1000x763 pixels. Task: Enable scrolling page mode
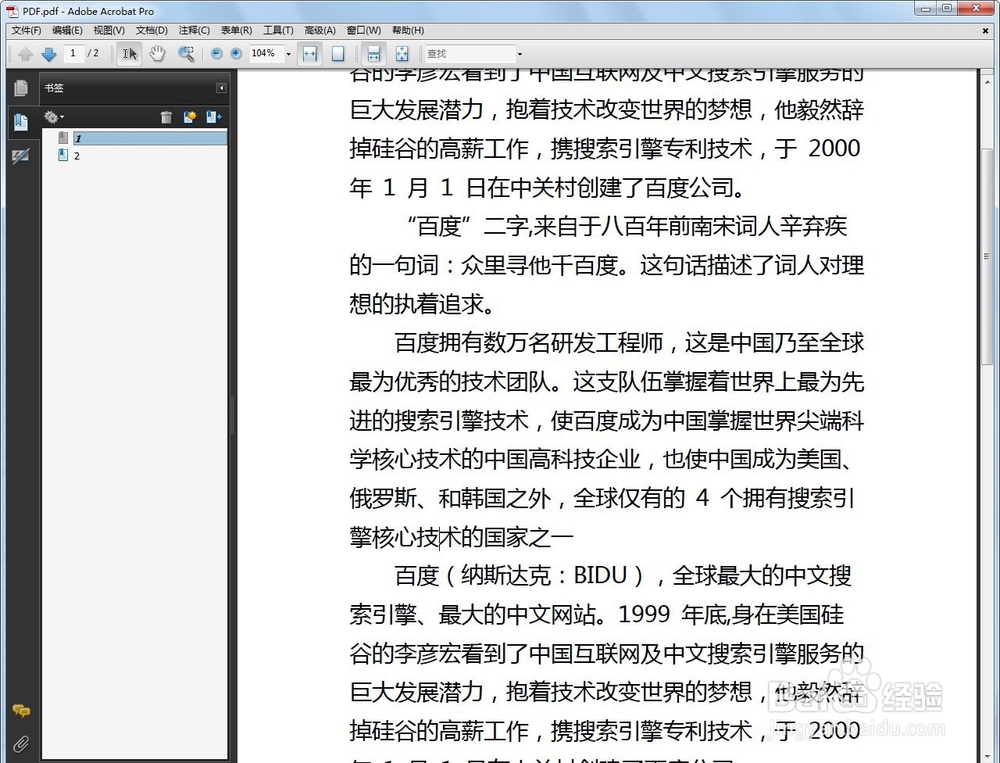[373, 54]
